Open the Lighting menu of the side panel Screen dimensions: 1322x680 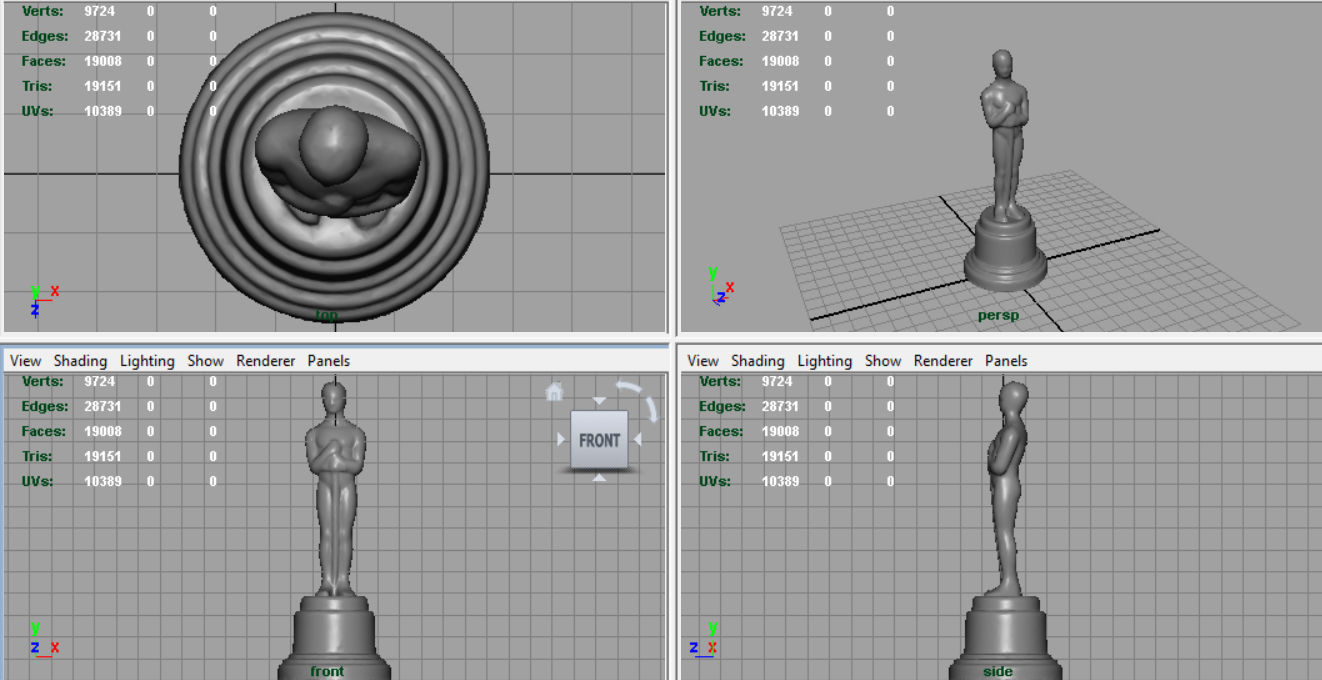[x=825, y=361]
